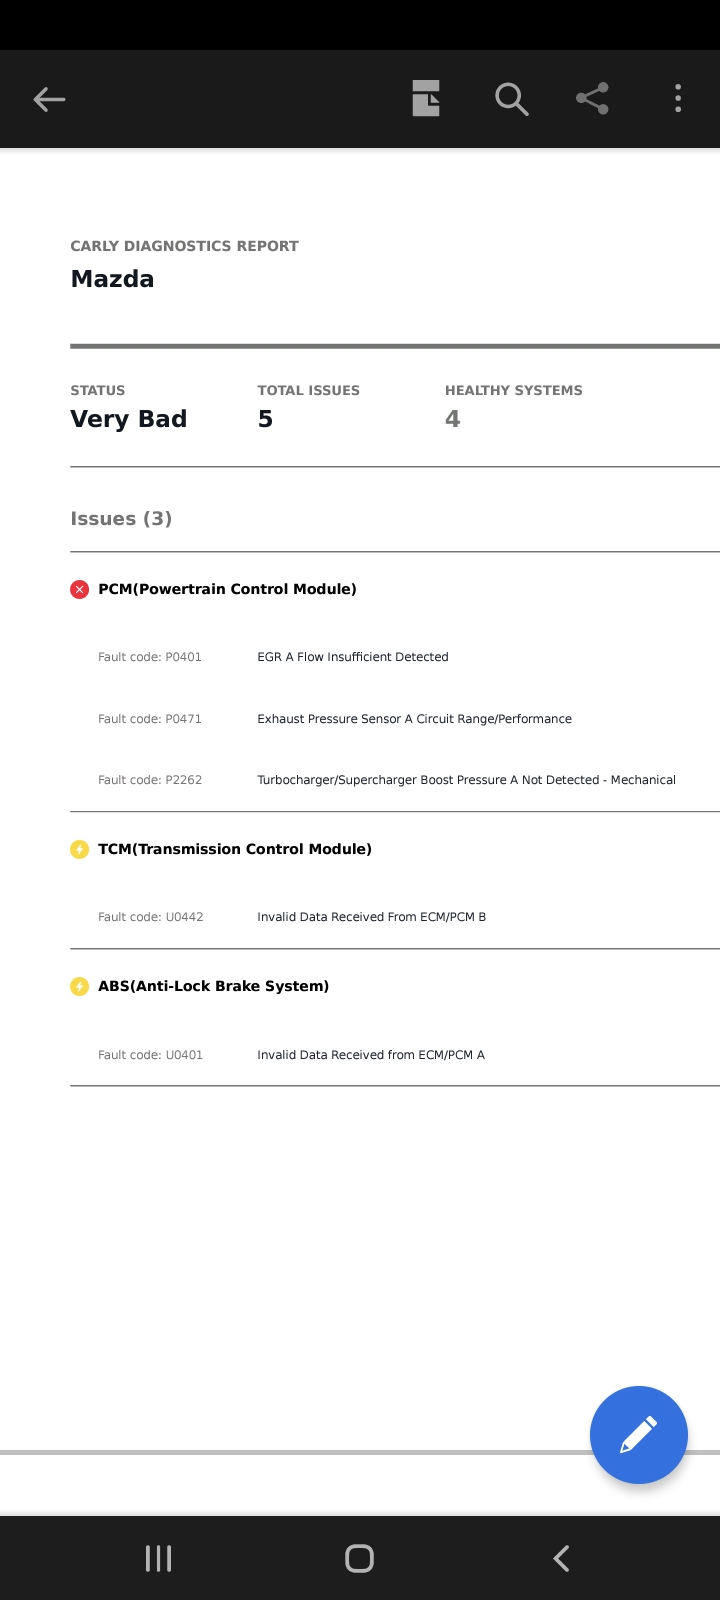Tap the blue pencil edit button
Image resolution: width=720 pixels, height=1600 pixels.
coord(638,1435)
